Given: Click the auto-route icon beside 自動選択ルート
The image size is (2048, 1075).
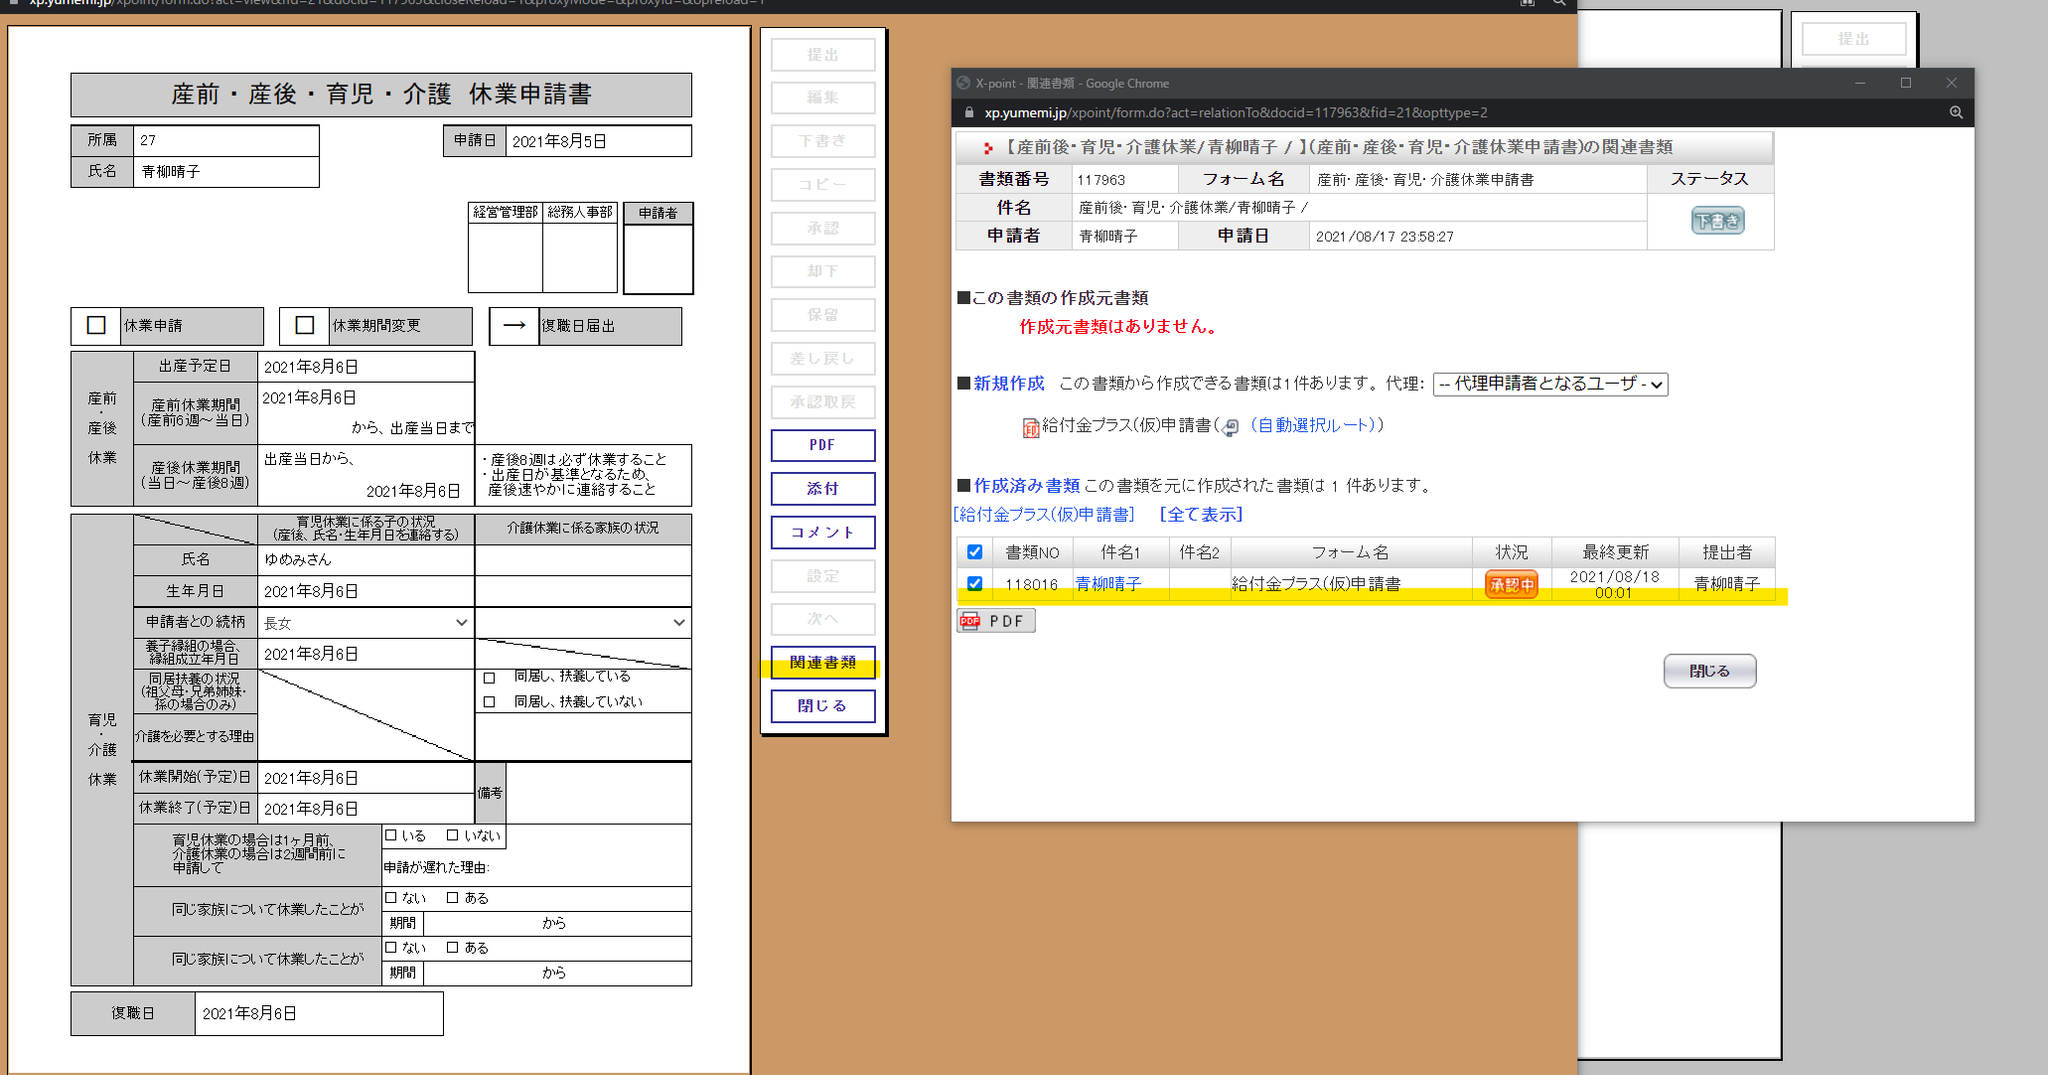Looking at the screenshot, I should tap(1231, 427).
